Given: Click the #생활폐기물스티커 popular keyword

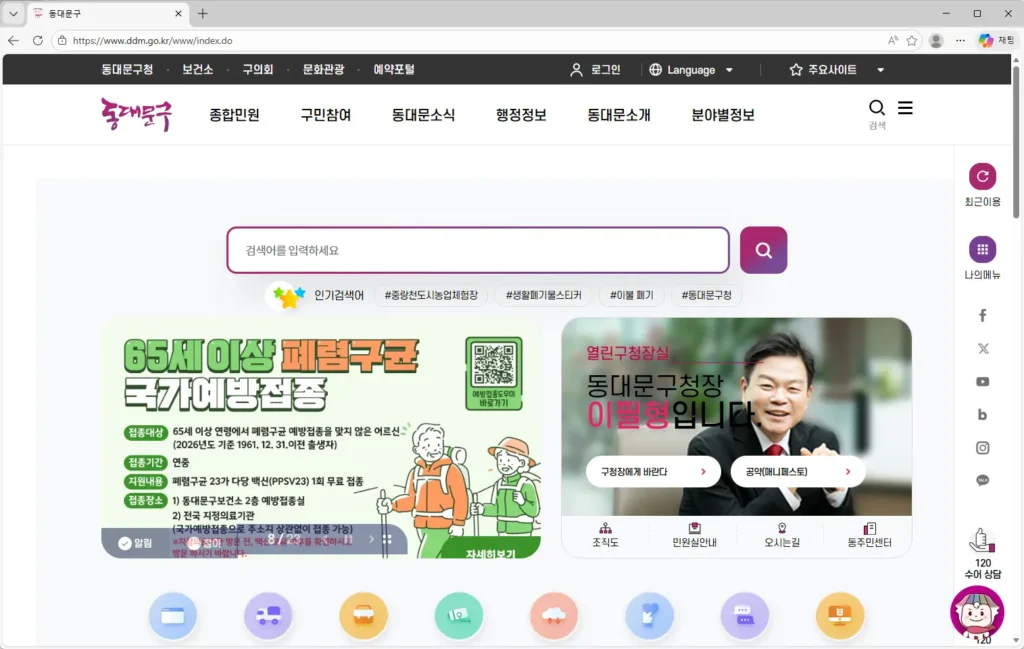Looking at the screenshot, I should tap(543, 296).
